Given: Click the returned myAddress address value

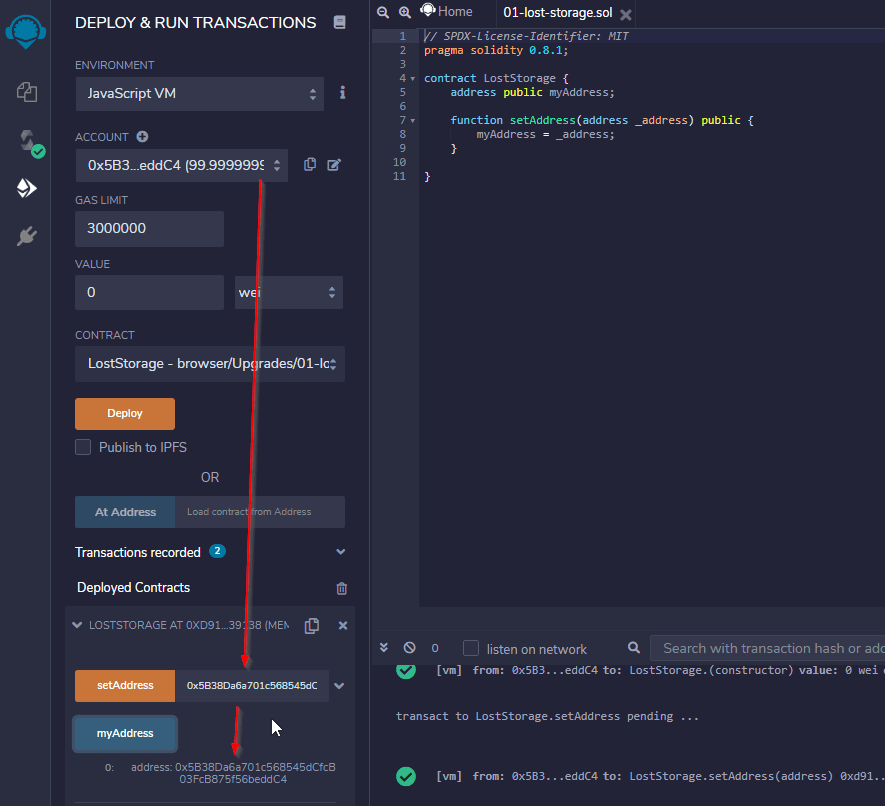Looking at the screenshot, I should [x=233, y=773].
